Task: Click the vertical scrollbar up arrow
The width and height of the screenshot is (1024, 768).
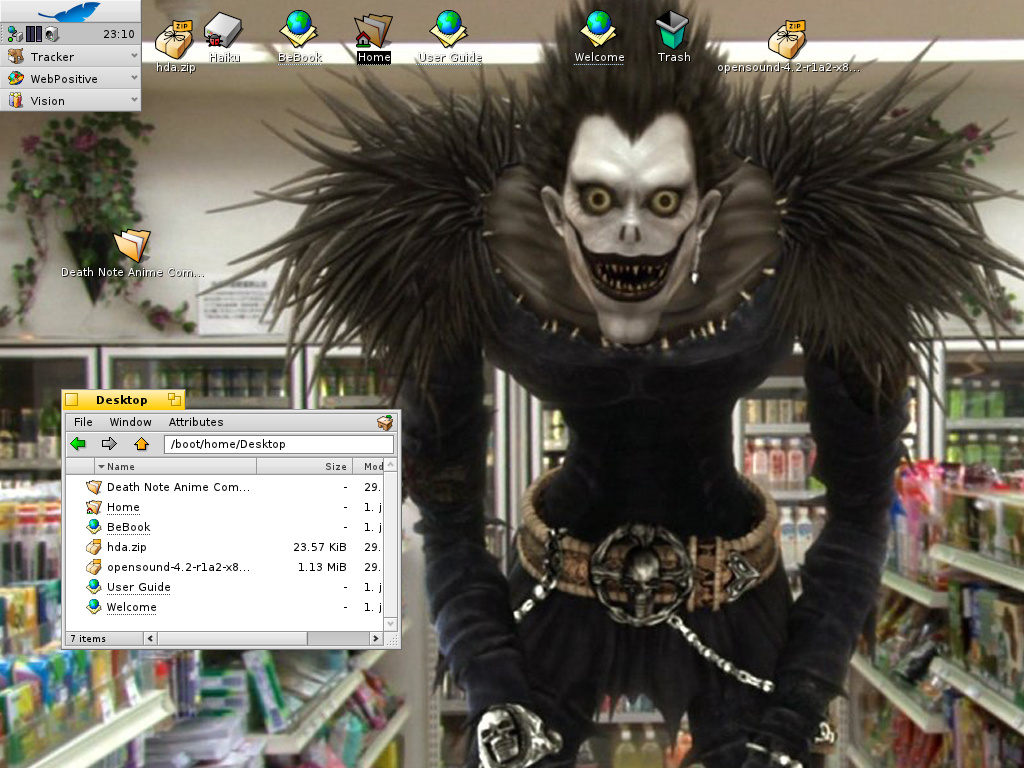Action: pyautogui.click(x=391, y=465)
